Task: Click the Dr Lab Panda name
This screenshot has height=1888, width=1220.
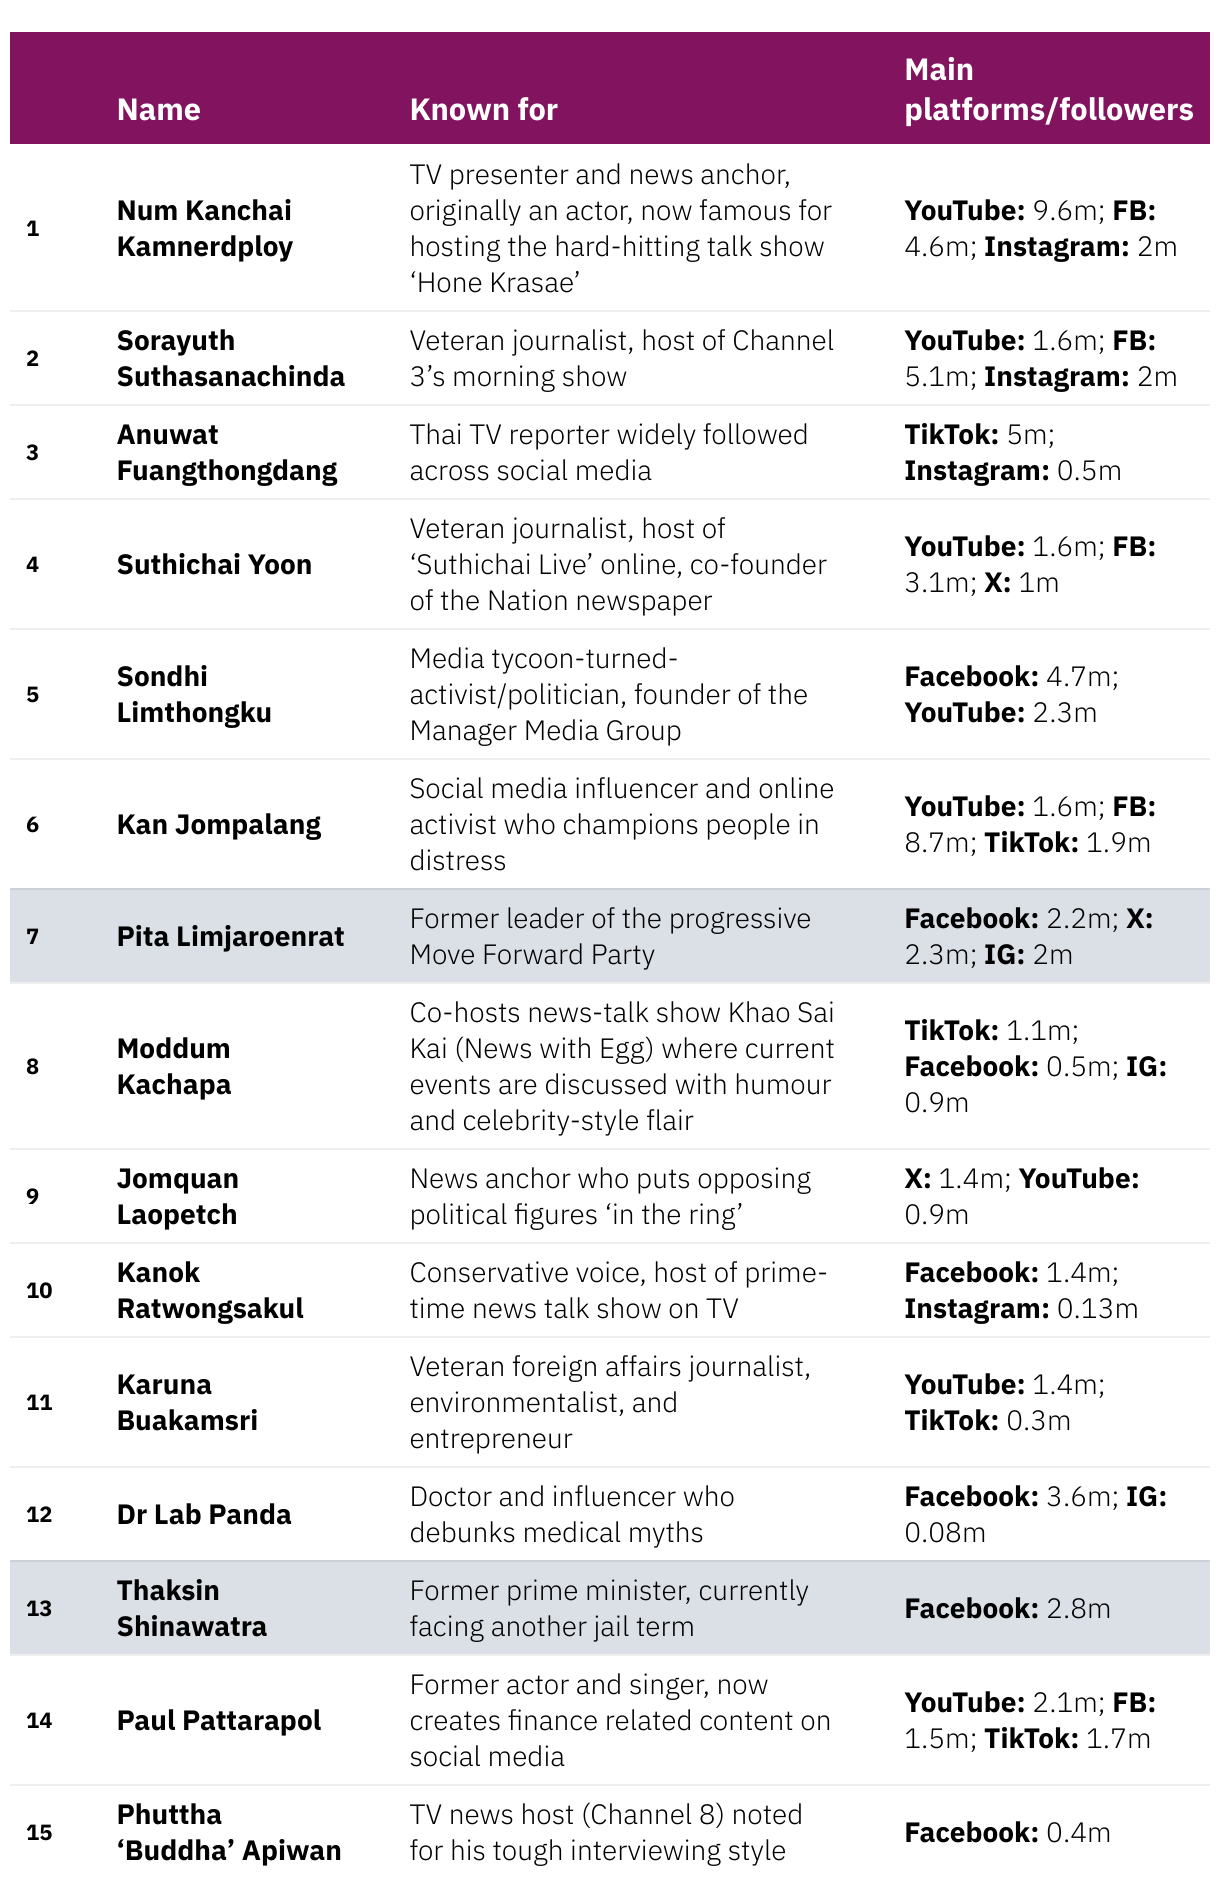Action: 204,1514
